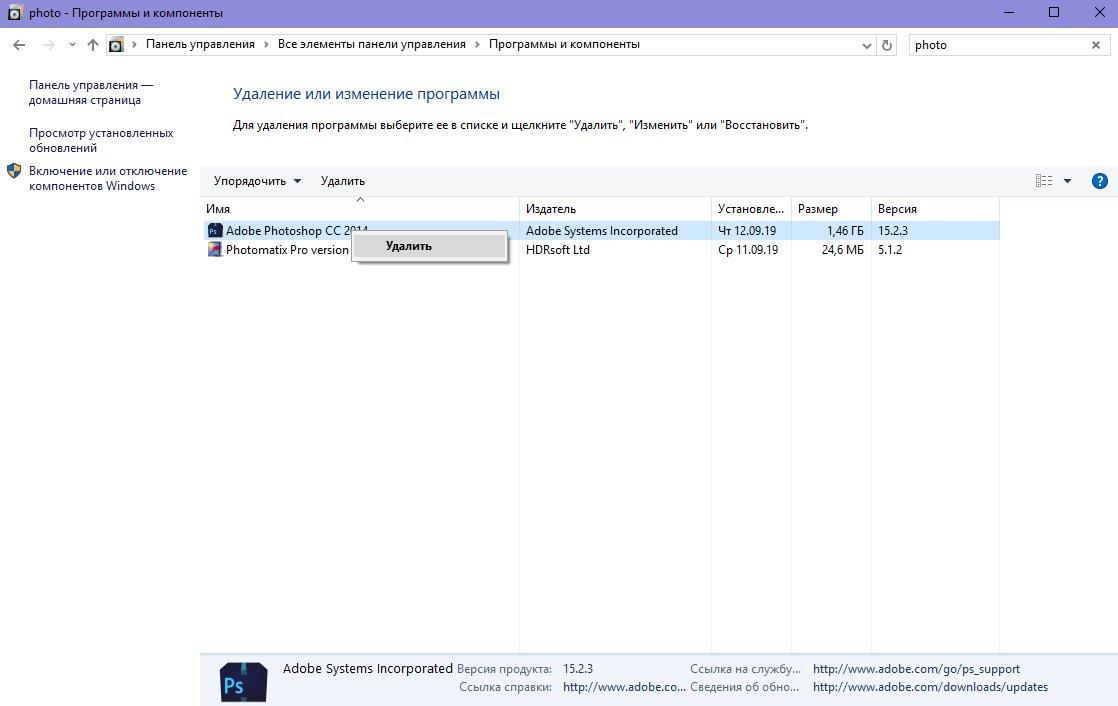Click the 'http://www.adobe.co...' help link value
This screenshot has height=706, width=1118.
pyautogui.click(x=624, y=687)
